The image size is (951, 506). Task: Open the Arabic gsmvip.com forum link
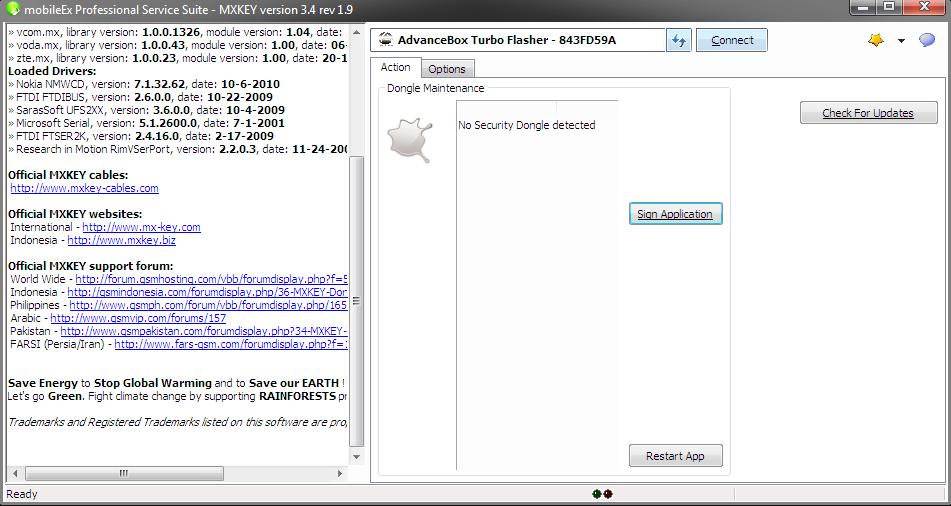click(x=138, y=318)
